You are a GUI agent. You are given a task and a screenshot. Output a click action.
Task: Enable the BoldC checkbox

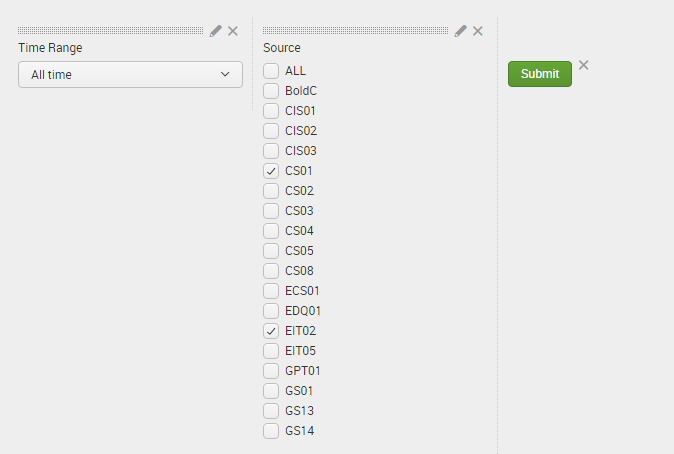point(271,91)
